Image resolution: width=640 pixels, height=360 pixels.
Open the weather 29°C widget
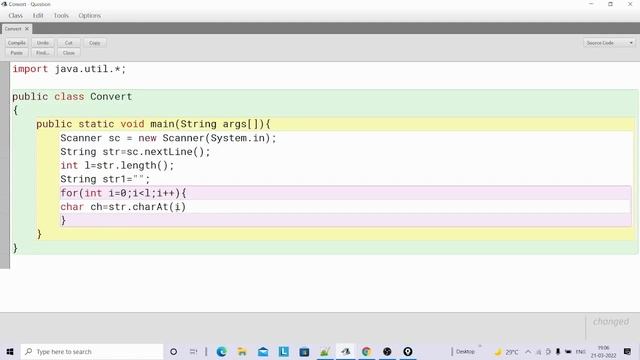[506, 351]
